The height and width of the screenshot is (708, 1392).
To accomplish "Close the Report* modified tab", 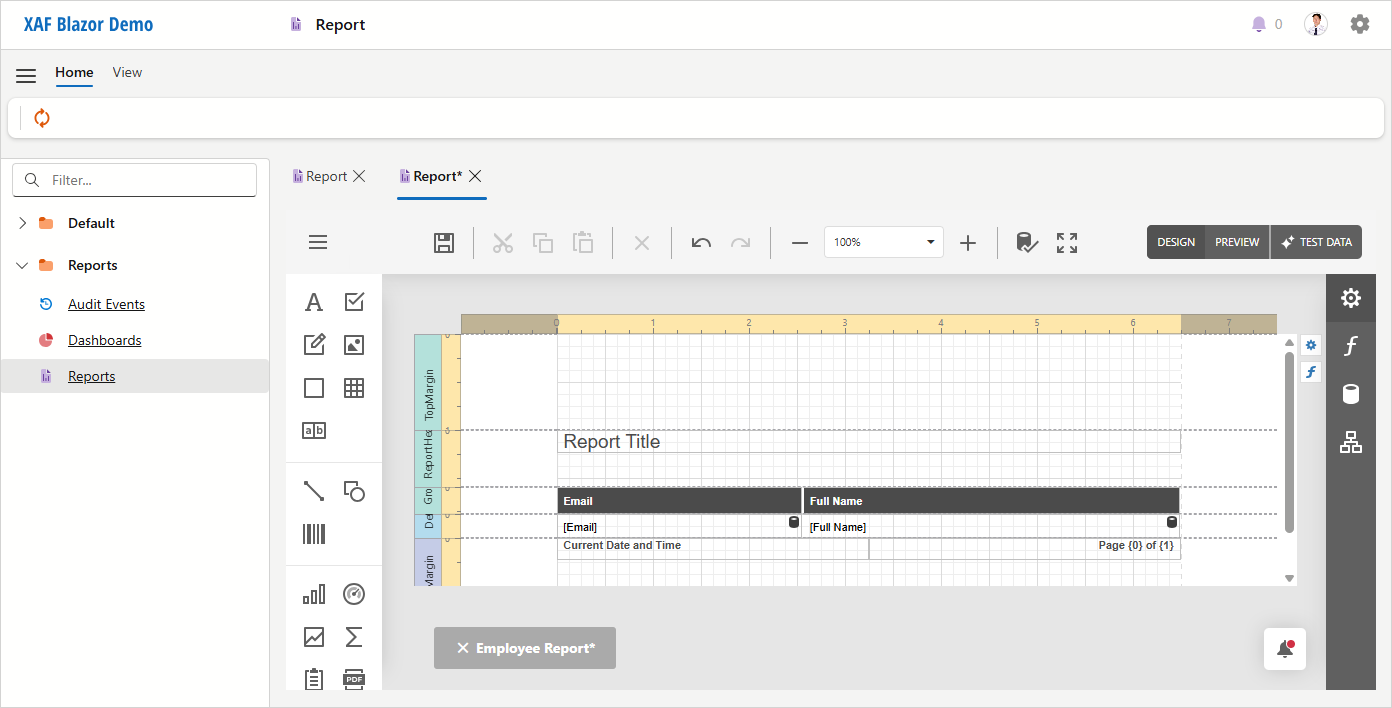I will (x=476, y=176).
